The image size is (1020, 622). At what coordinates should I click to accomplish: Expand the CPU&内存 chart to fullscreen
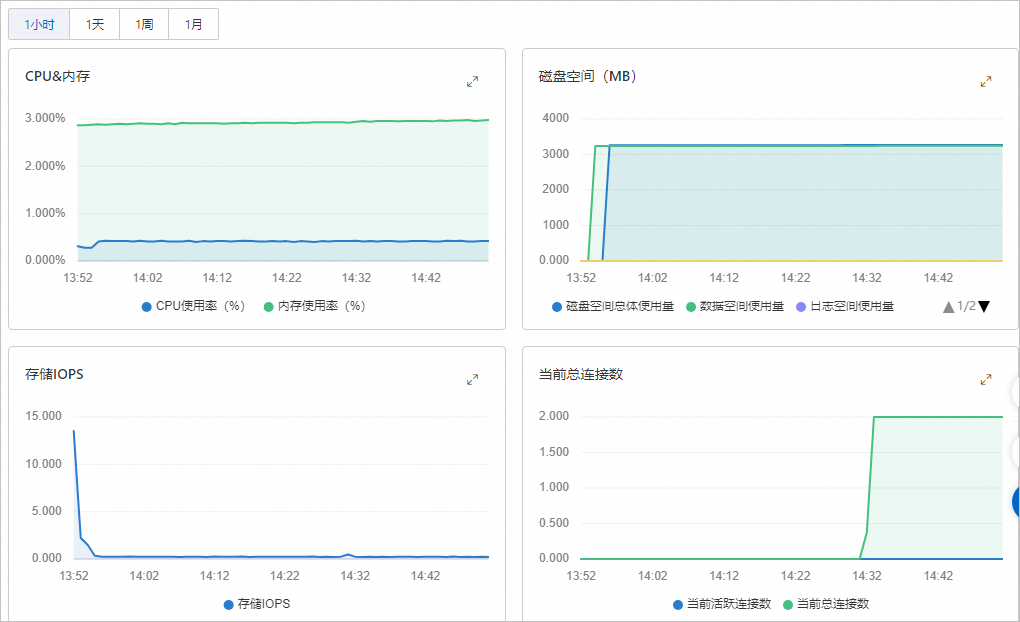[473, 82]
